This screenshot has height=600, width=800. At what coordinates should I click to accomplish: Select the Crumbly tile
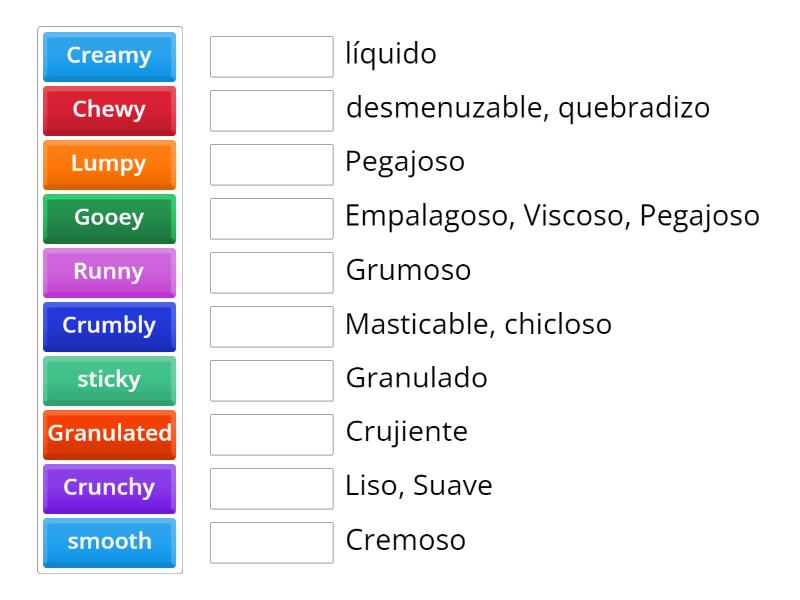[109, 327]
